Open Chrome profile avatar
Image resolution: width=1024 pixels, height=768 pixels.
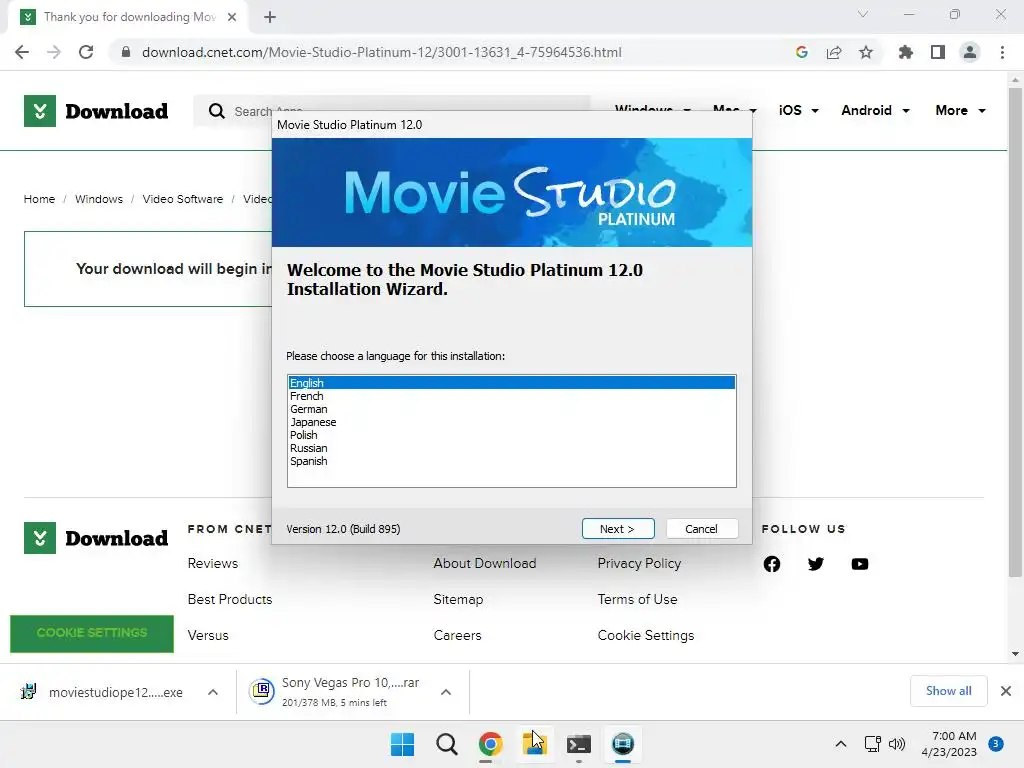pyautogui.click(x=970, y=52)
